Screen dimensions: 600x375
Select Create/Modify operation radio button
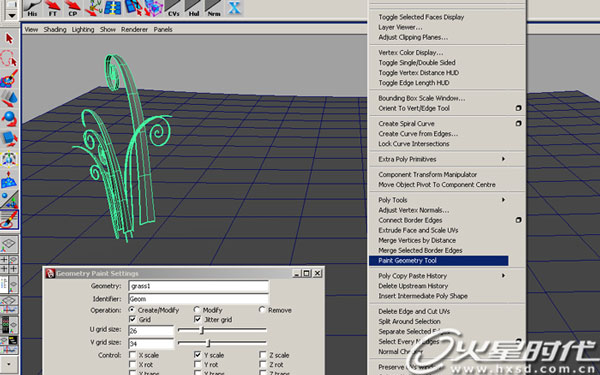(132, 309)
